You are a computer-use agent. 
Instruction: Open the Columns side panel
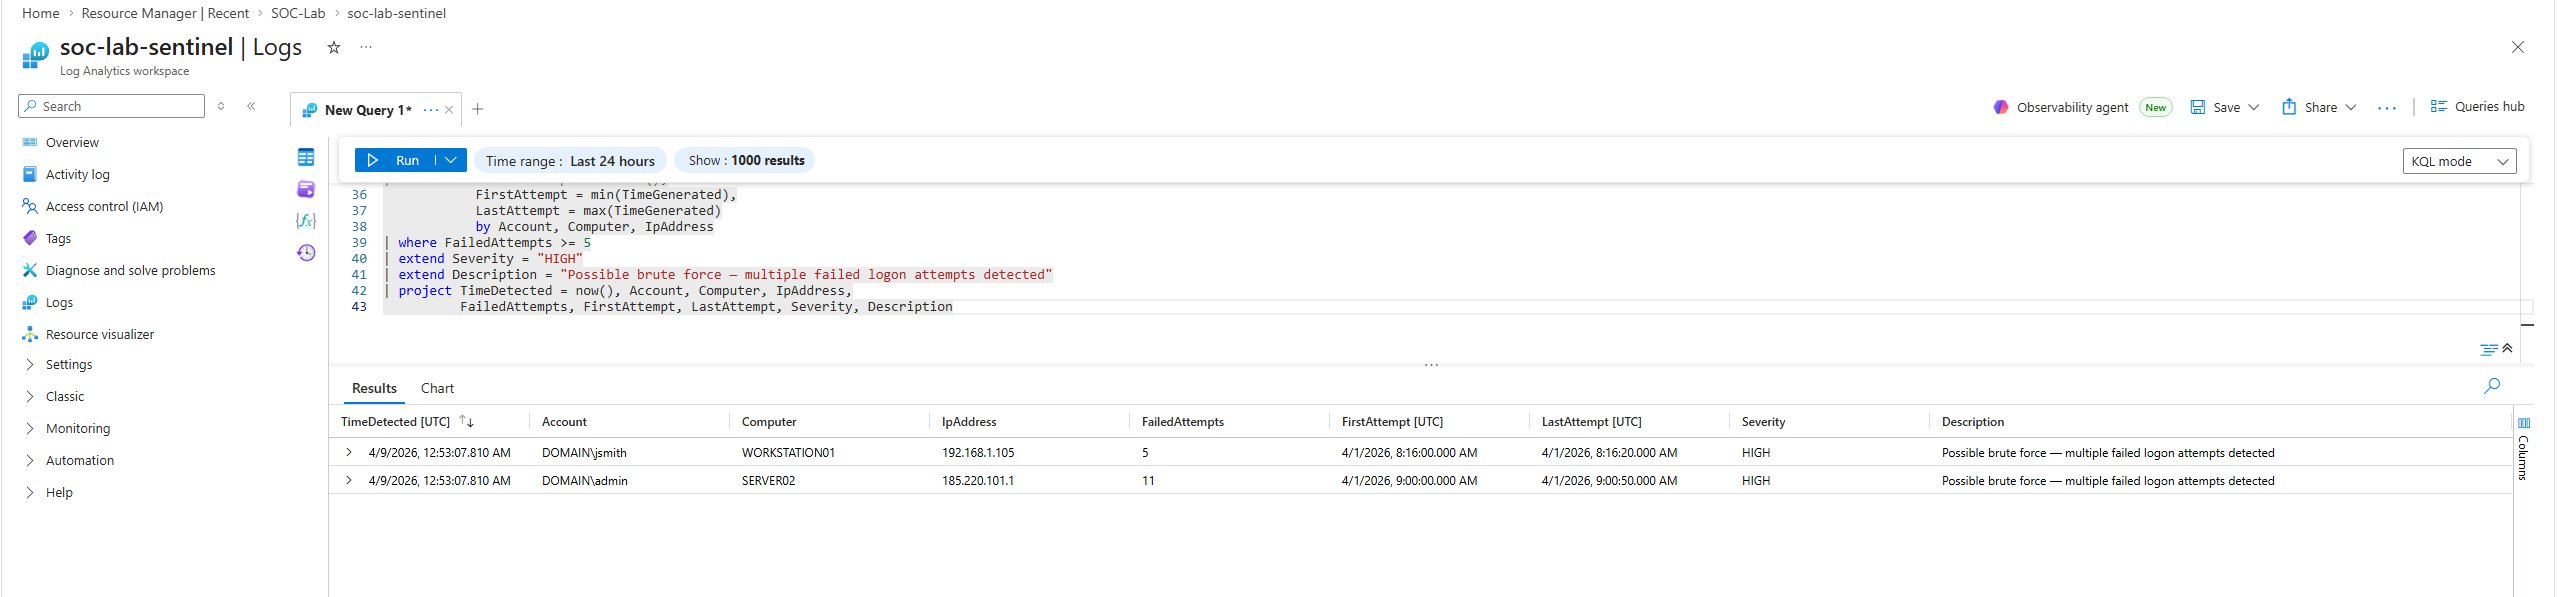(x=2523, y=450)
